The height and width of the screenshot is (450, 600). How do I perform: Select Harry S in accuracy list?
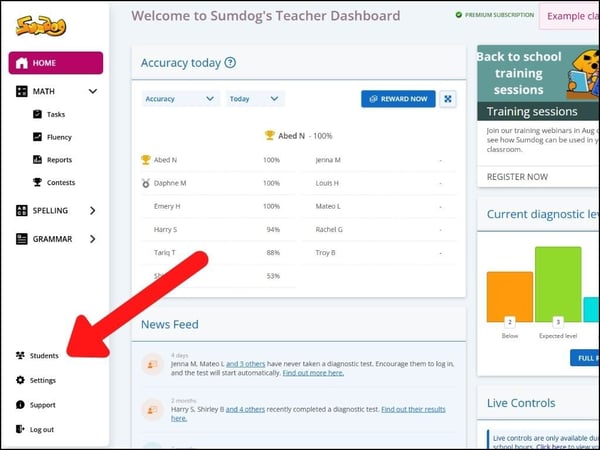(x=165, y=230)
